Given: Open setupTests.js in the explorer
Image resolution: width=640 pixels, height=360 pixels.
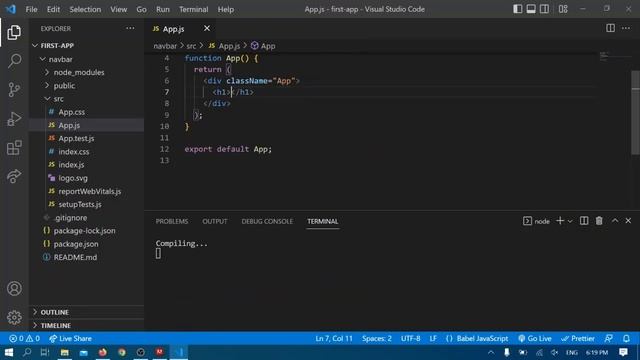Looking at the screenshot, I should click(86, 204).
